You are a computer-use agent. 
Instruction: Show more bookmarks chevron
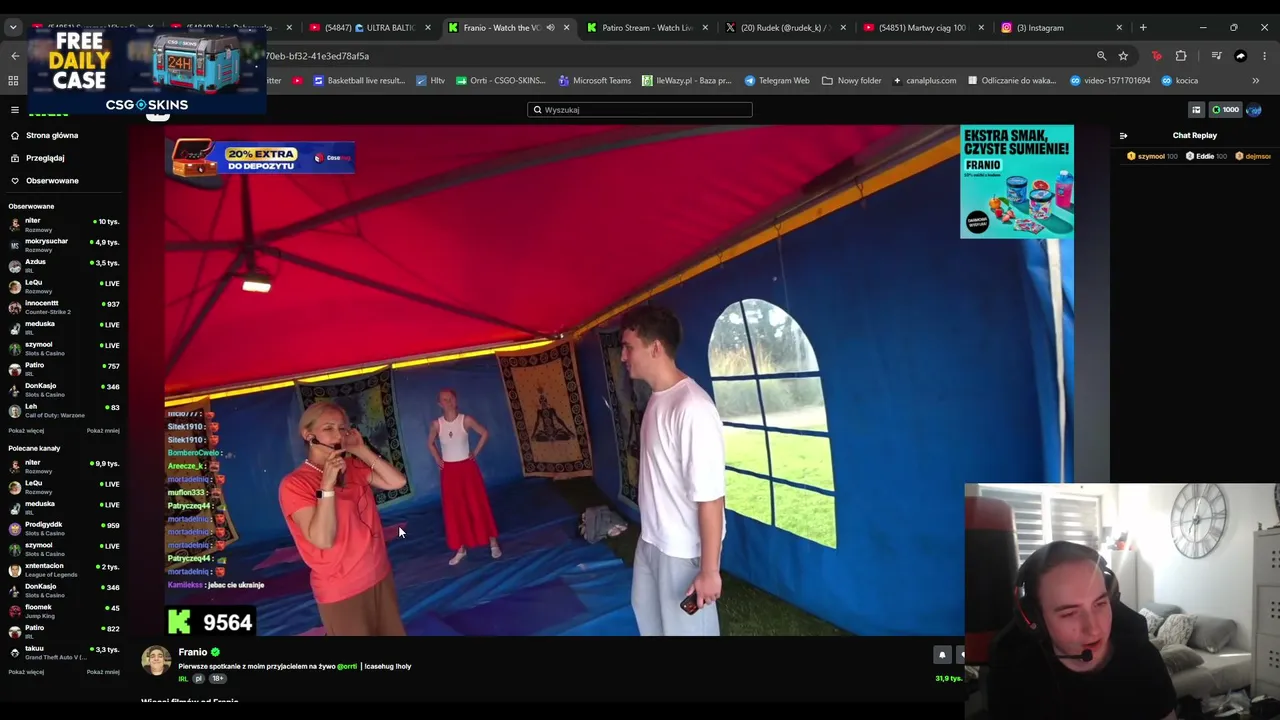click(x=1255, y=81)
